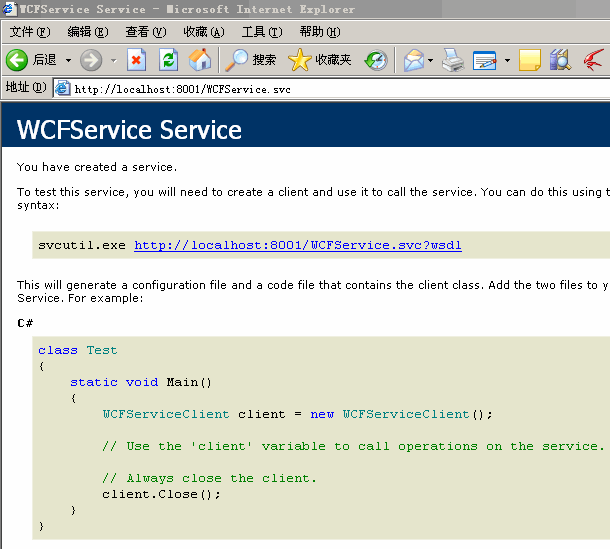Open the Search (搜索) magnifier button
This screenshot has width=610, height=549.
point(251,60)
